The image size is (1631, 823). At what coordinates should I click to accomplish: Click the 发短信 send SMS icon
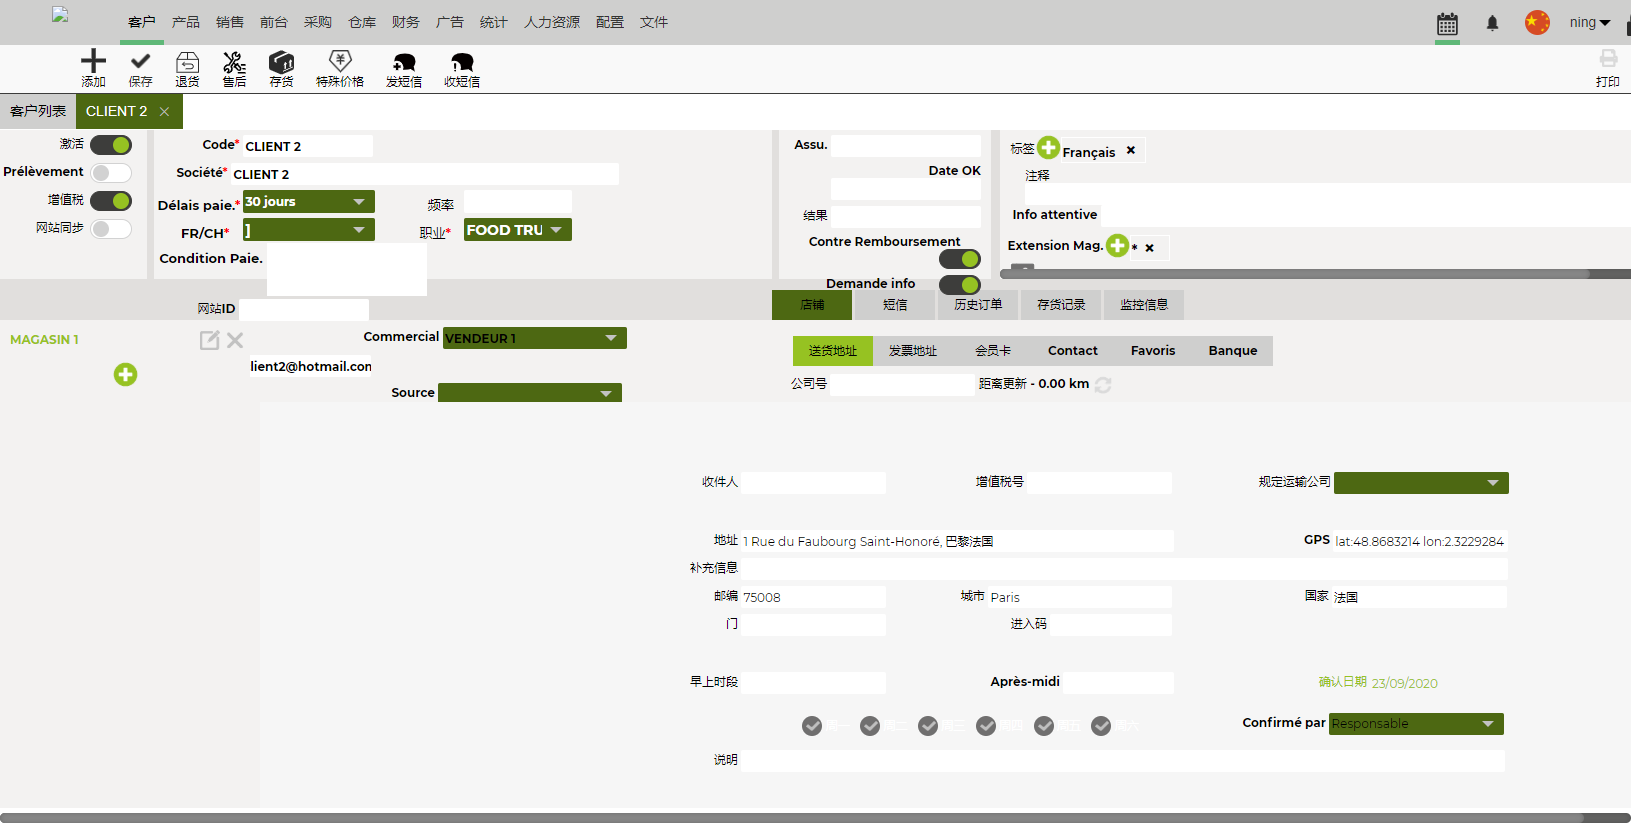coord(404,63)
